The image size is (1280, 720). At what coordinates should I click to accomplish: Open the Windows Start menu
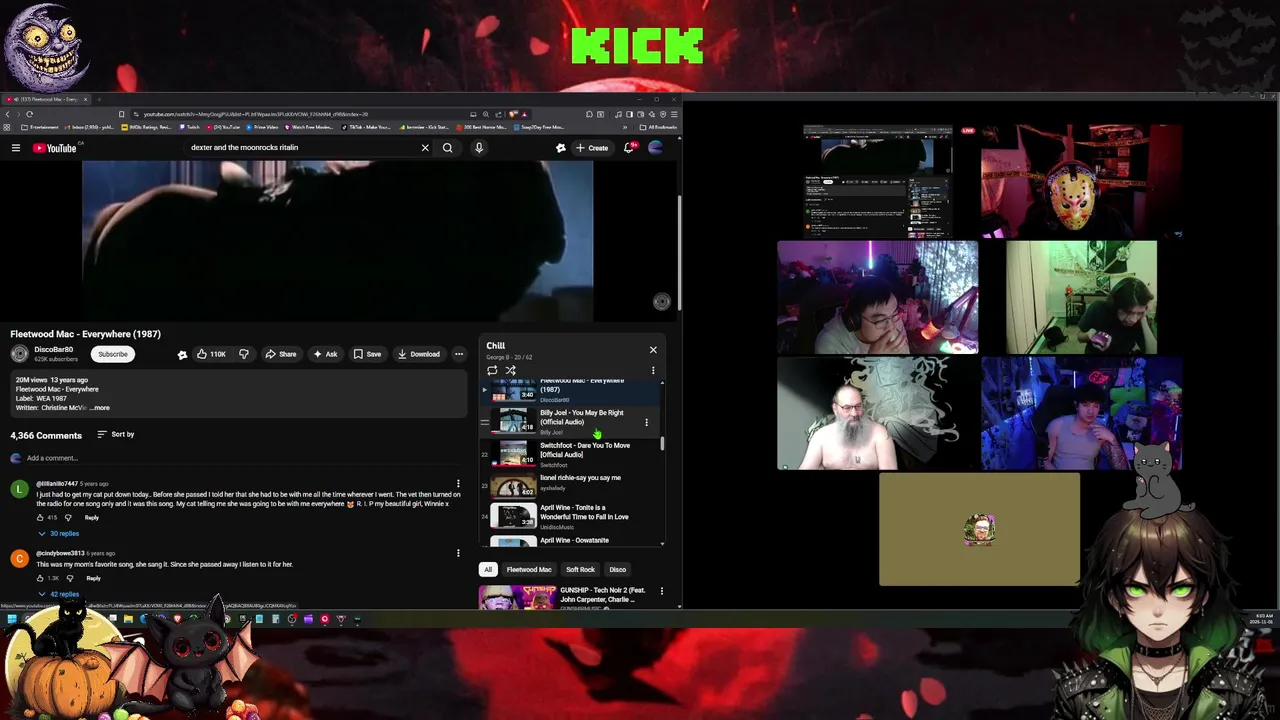(x=11, y=619)
